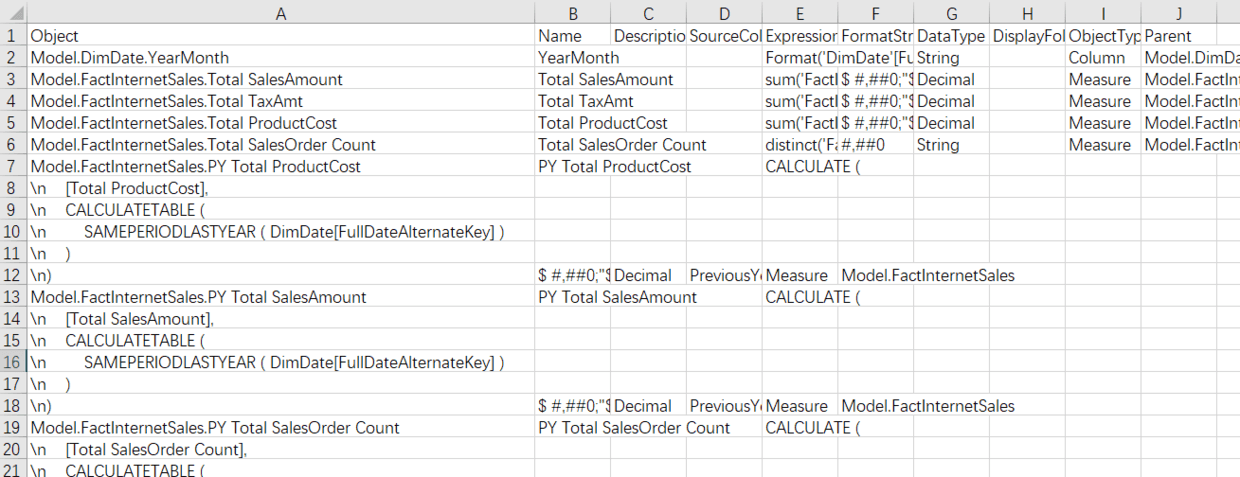1240x477 pixels.
Task: Click the '#,##0' format cell in row 6
Action: (876, 145)
